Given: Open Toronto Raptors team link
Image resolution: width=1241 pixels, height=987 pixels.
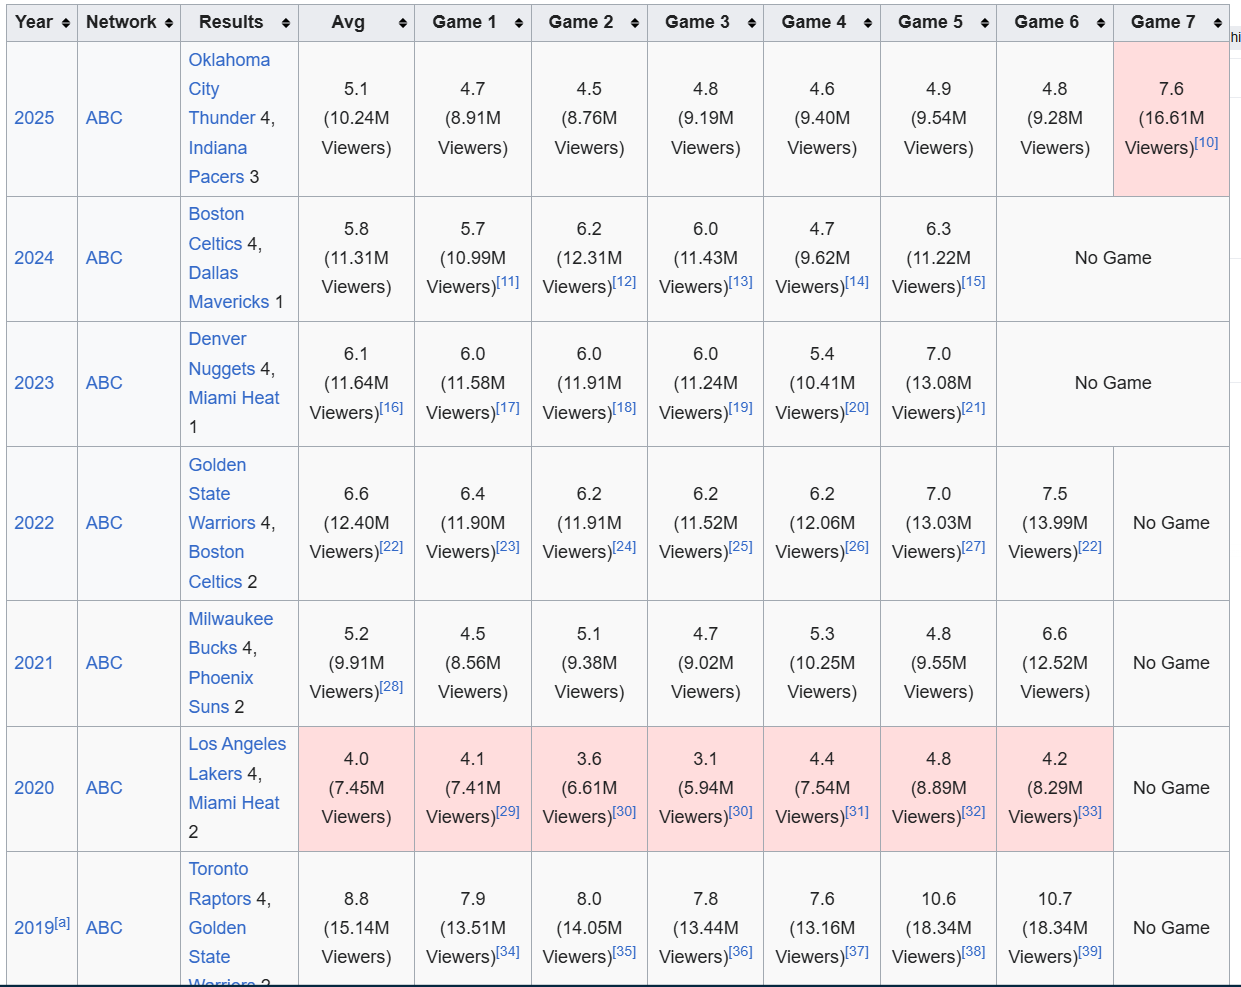Looking at the screenshot, I should [x=220, y=884].
